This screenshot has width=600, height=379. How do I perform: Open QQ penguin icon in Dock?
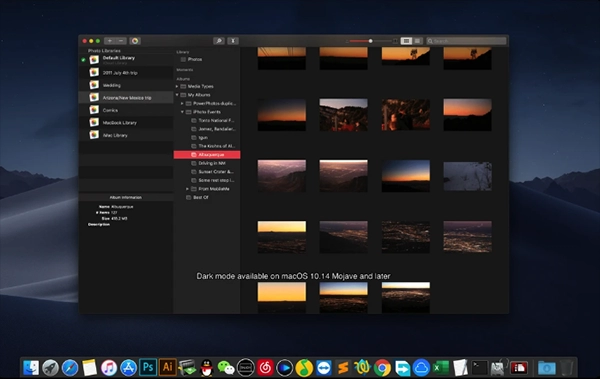(207, 368)
